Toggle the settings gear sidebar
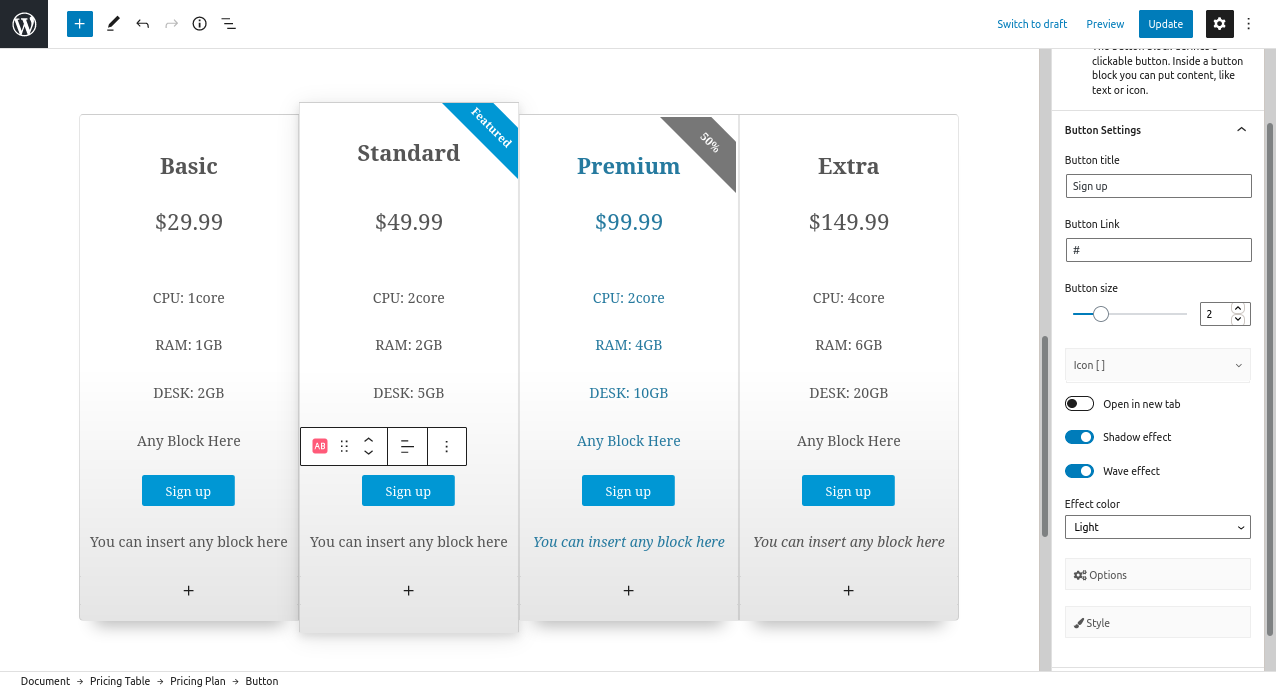 (x=1219, y=24)
